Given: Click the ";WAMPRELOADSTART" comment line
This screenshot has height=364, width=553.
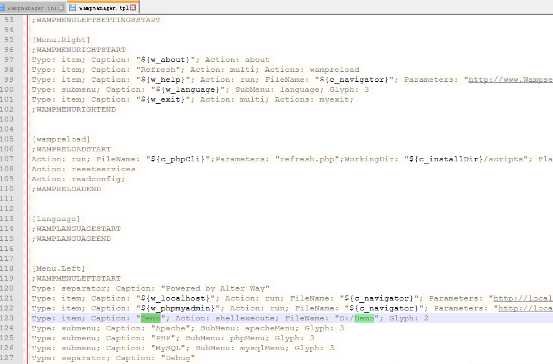Looking at the screenshot, I should pyautogui.click(x=71, y=149).
